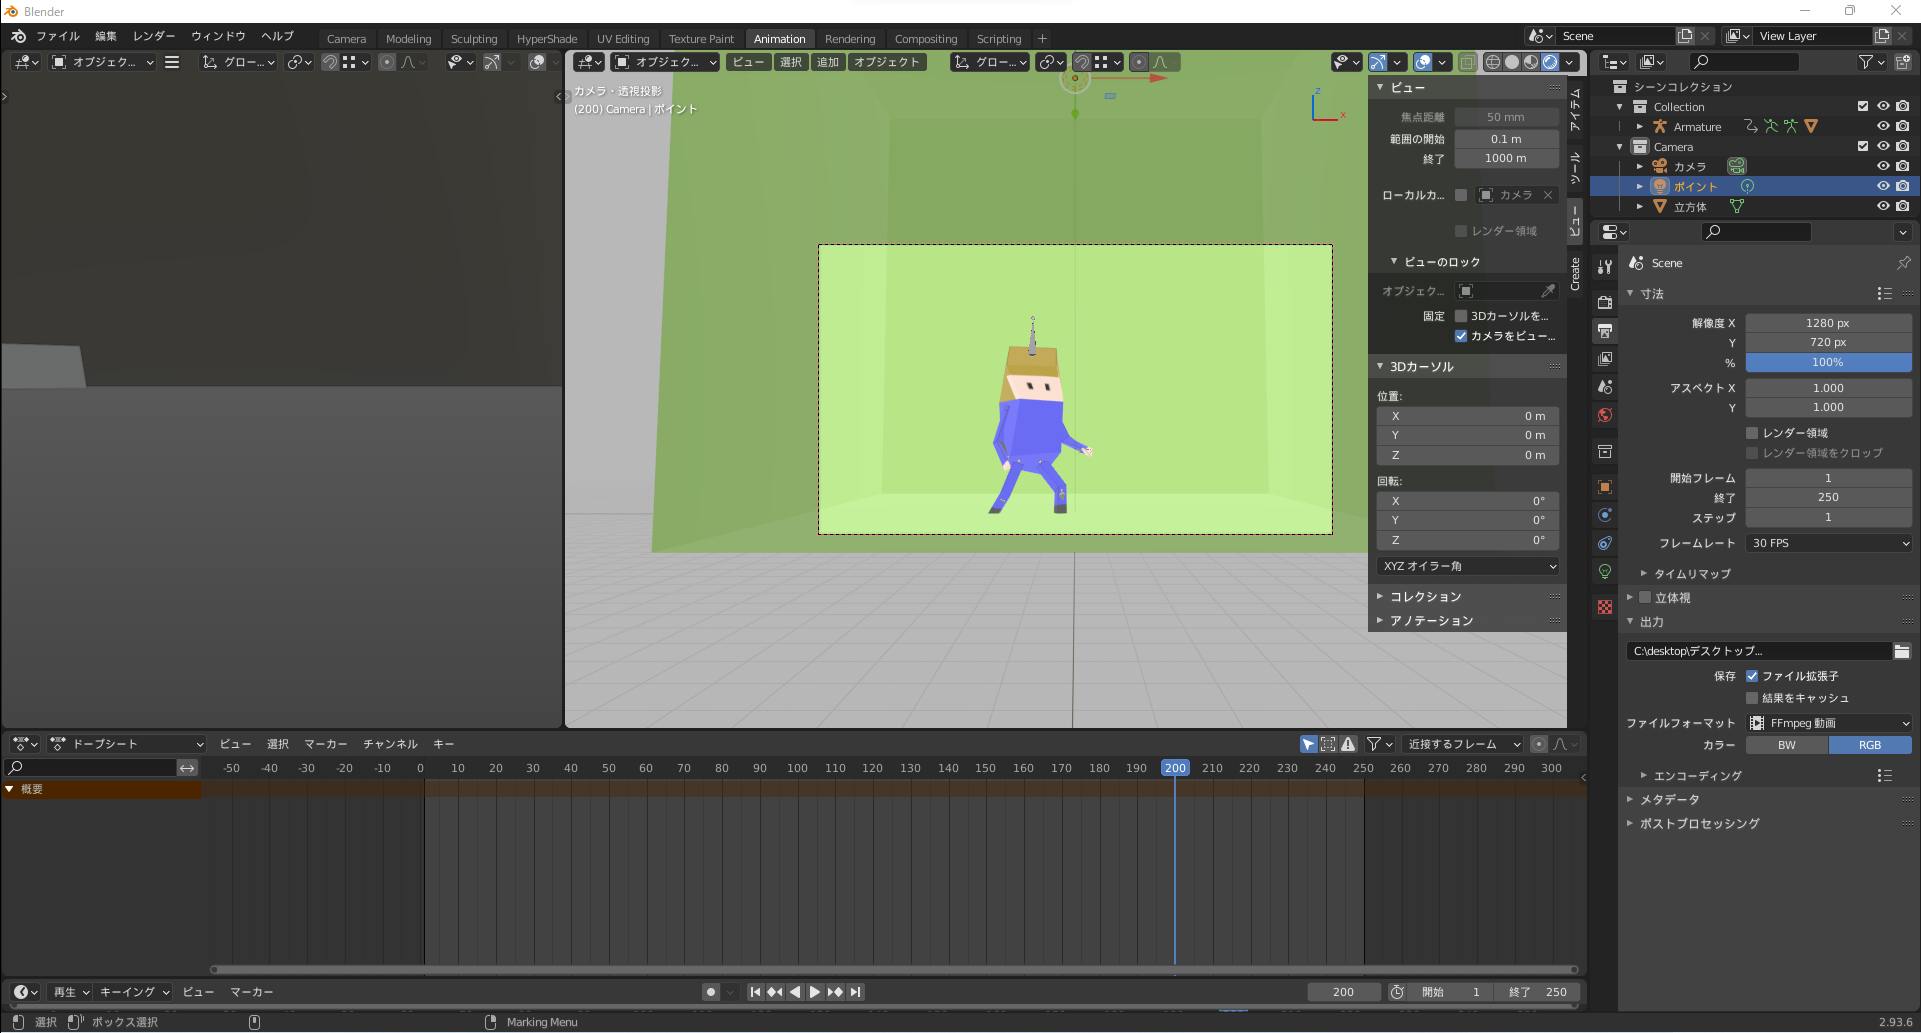Screen dimensions: 1921x1033
Task: Switch to the Modeling workspace tab
Action: point(408,39)
